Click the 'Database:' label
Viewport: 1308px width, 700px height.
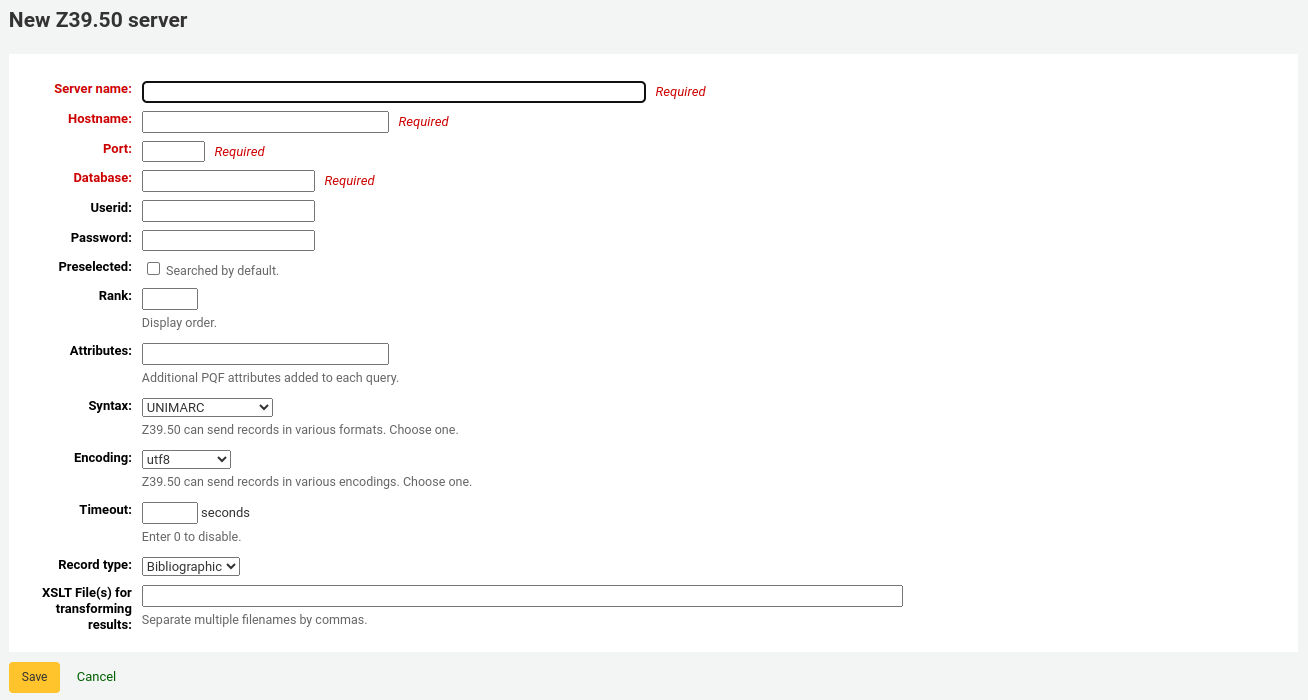tap(102, 178)
